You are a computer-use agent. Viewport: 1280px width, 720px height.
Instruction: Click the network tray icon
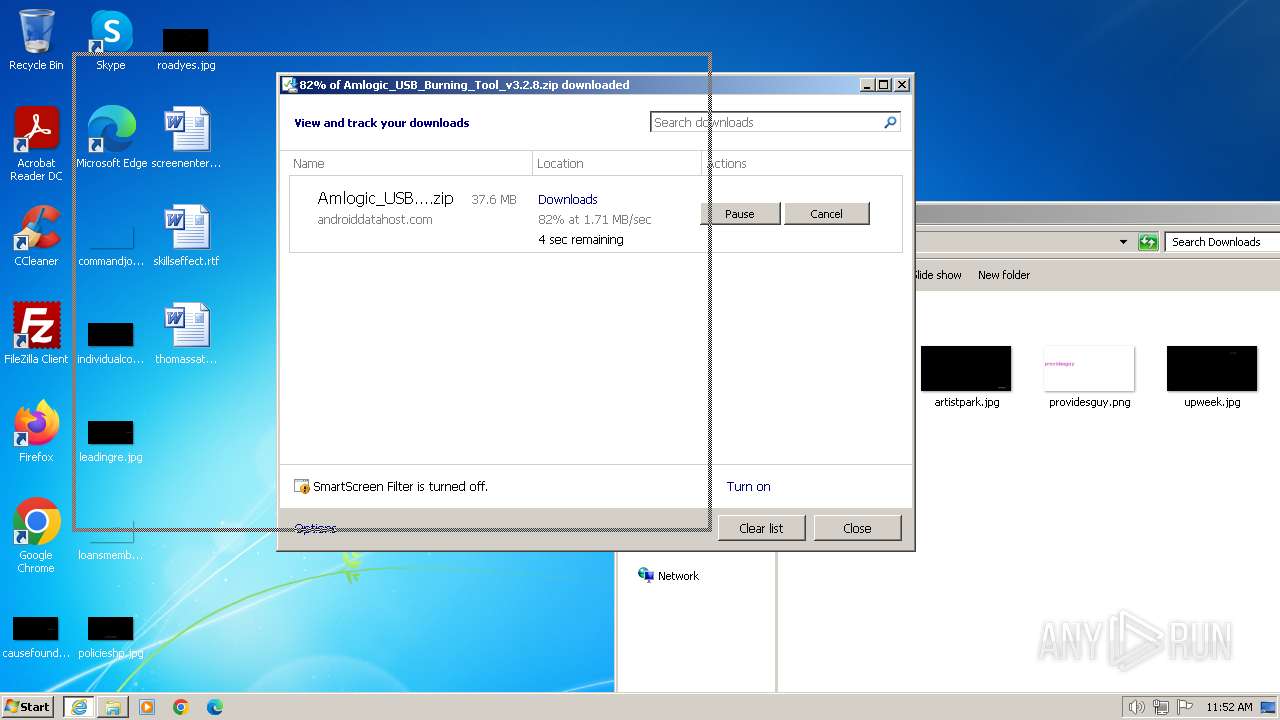(x=1161, y=707)
